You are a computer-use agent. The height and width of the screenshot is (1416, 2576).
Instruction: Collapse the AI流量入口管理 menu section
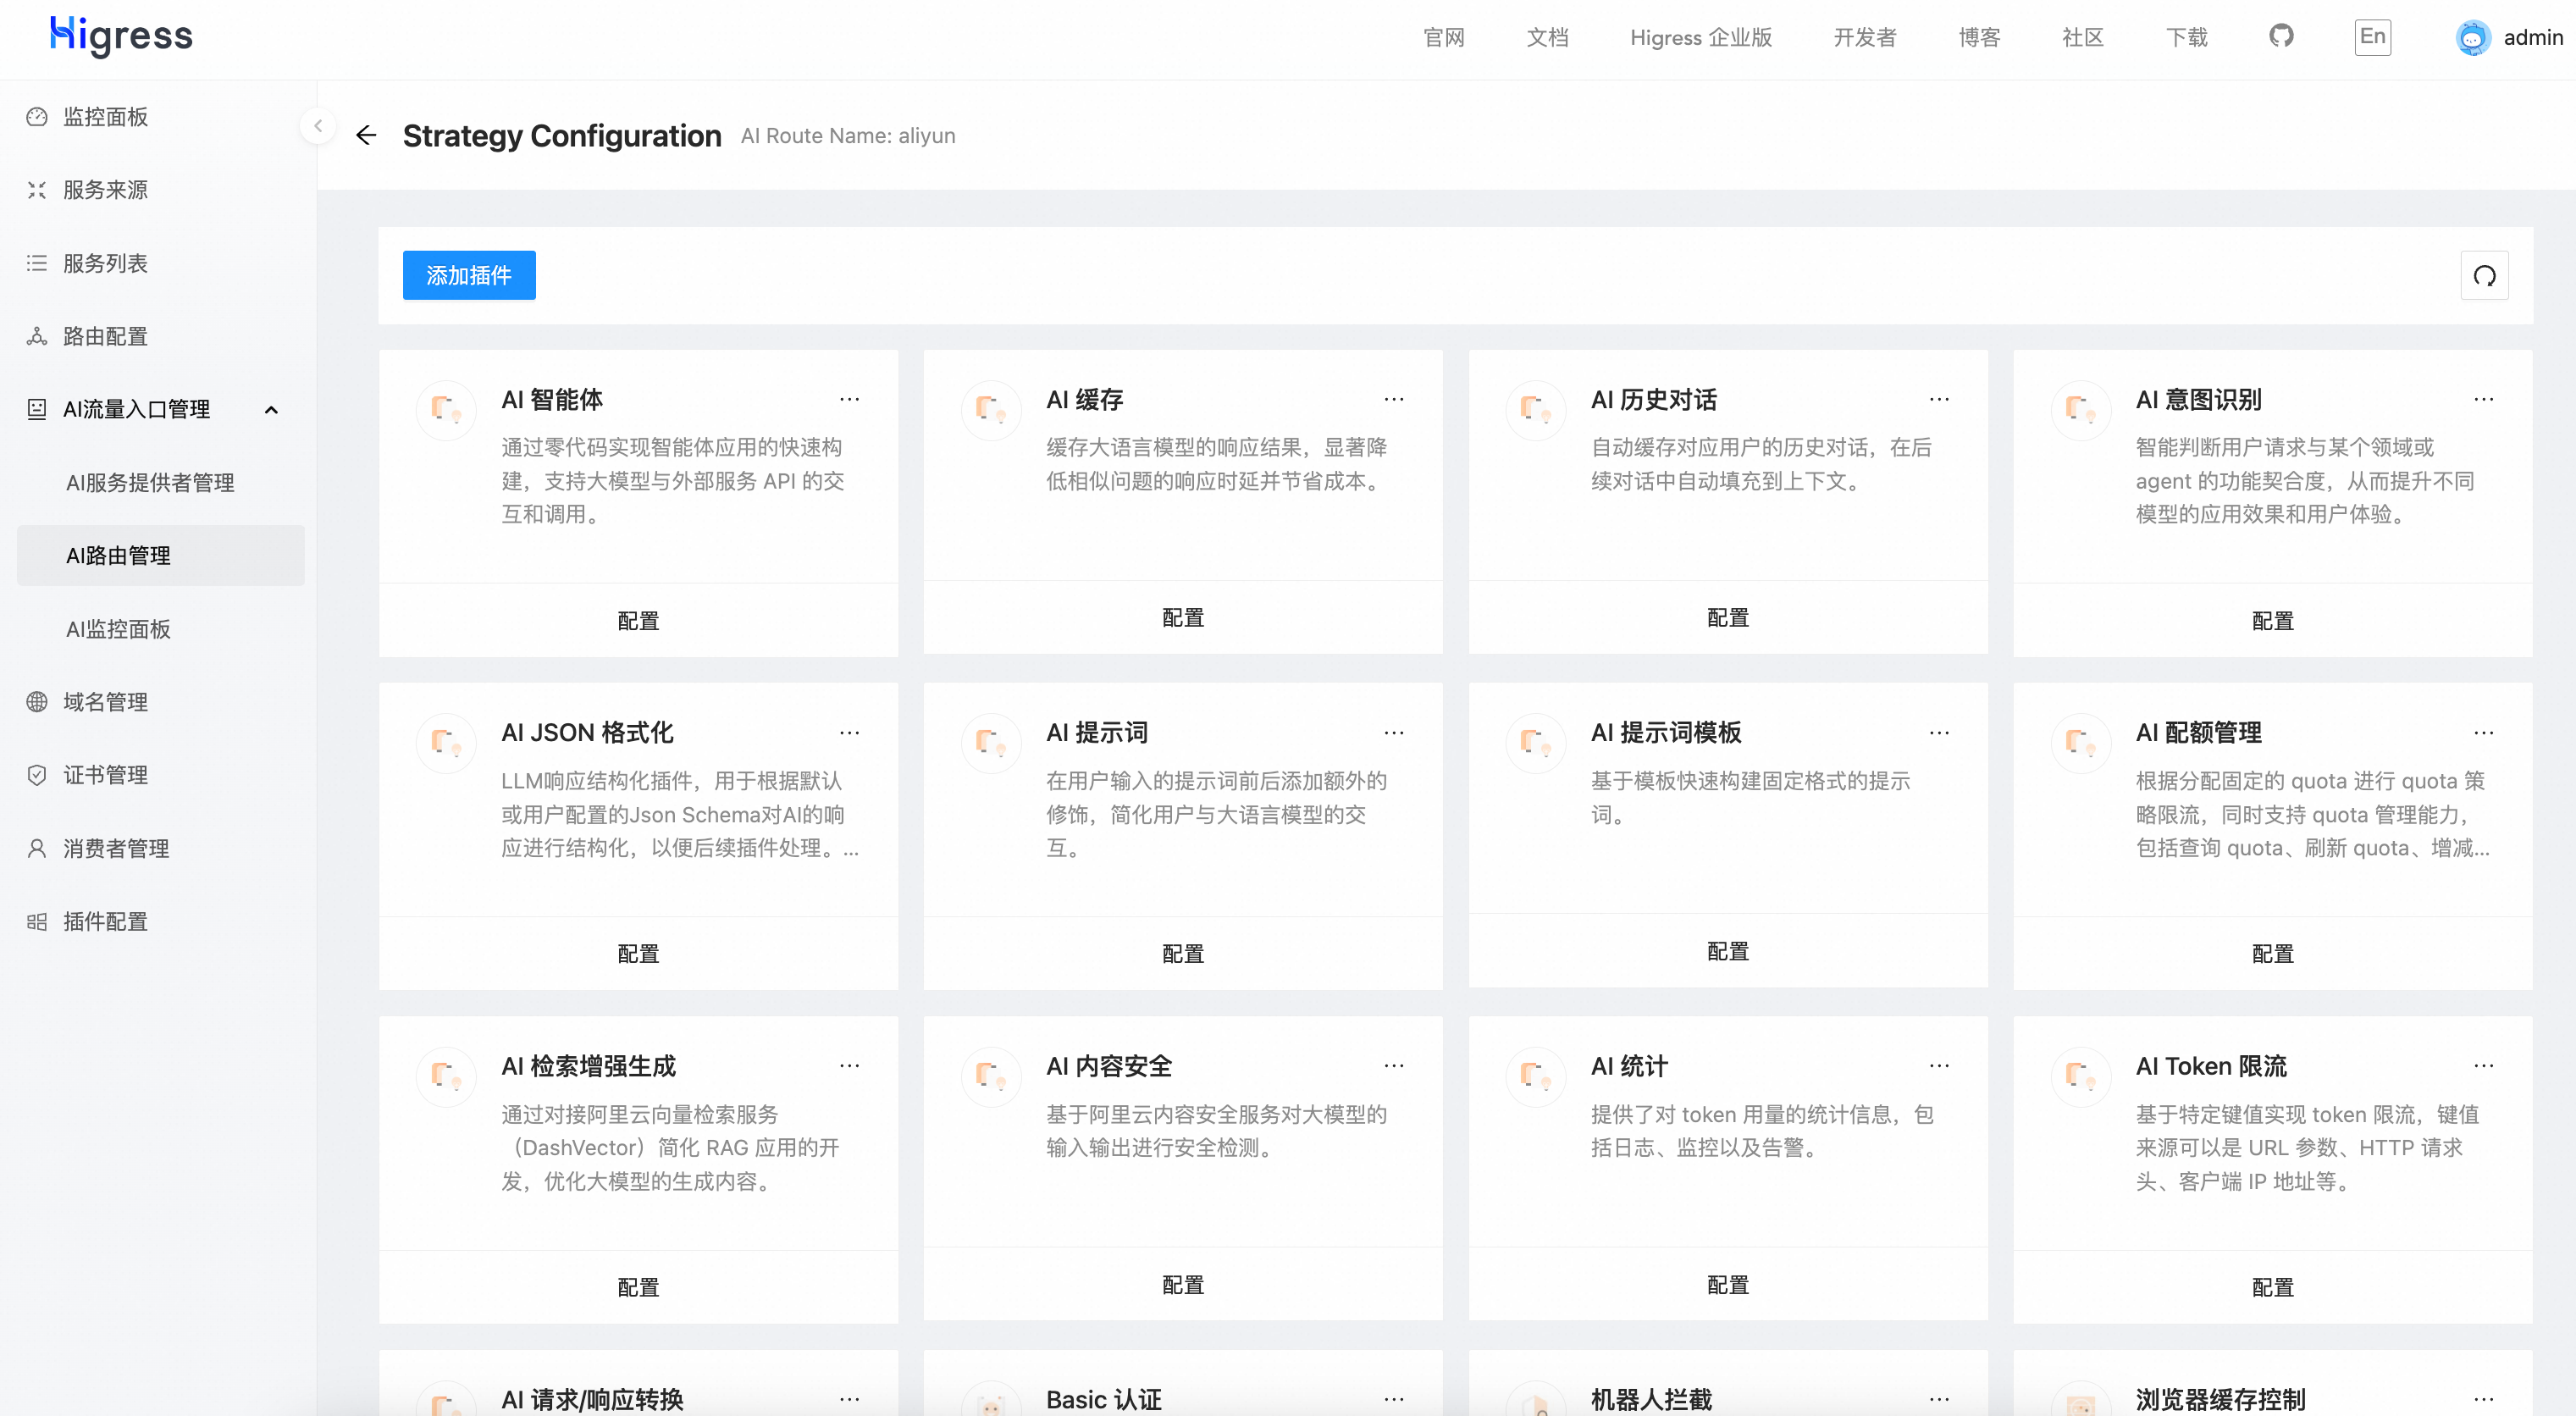tap(271, 409)
